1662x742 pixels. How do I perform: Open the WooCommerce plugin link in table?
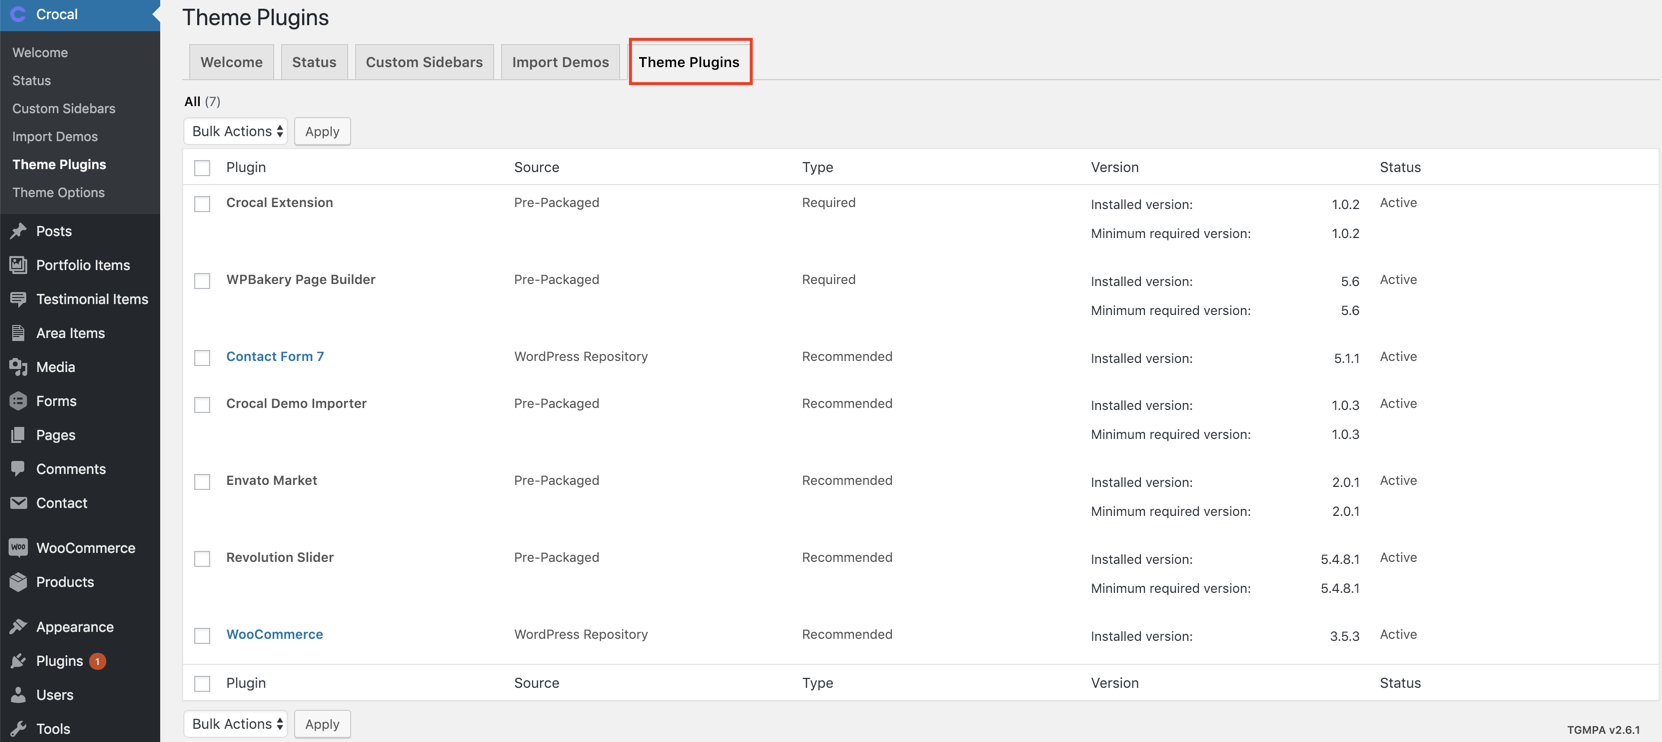274,634
